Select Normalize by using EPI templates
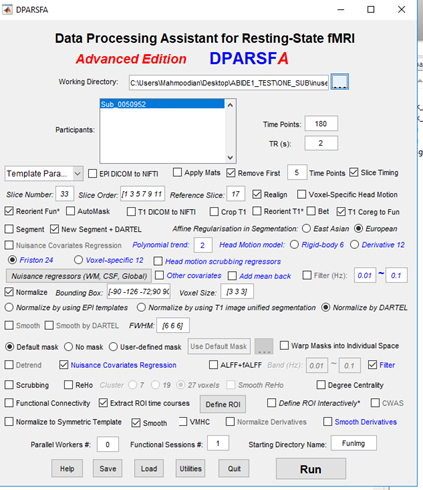Image resolution: width=423 pixels, height=490 pixels. [x=9, y=307]
